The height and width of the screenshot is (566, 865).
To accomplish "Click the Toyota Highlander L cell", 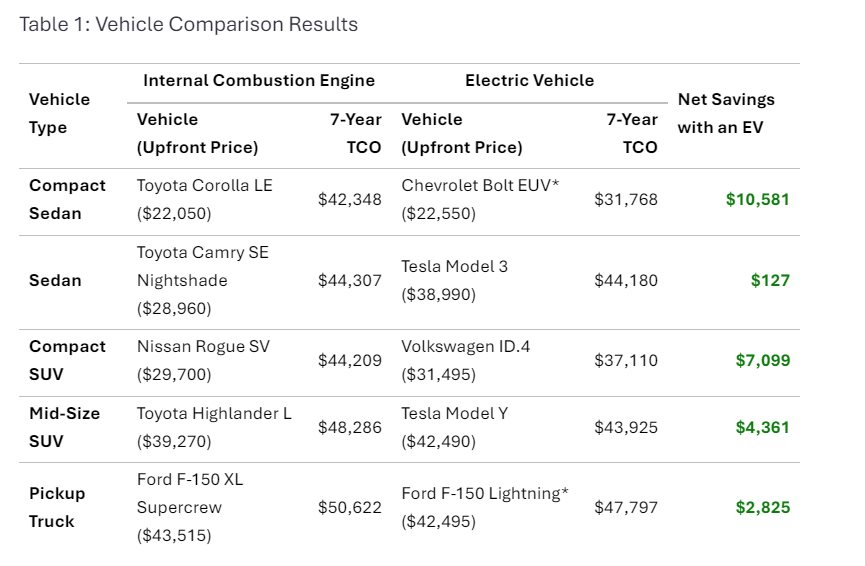I will [x=214, y=427].
